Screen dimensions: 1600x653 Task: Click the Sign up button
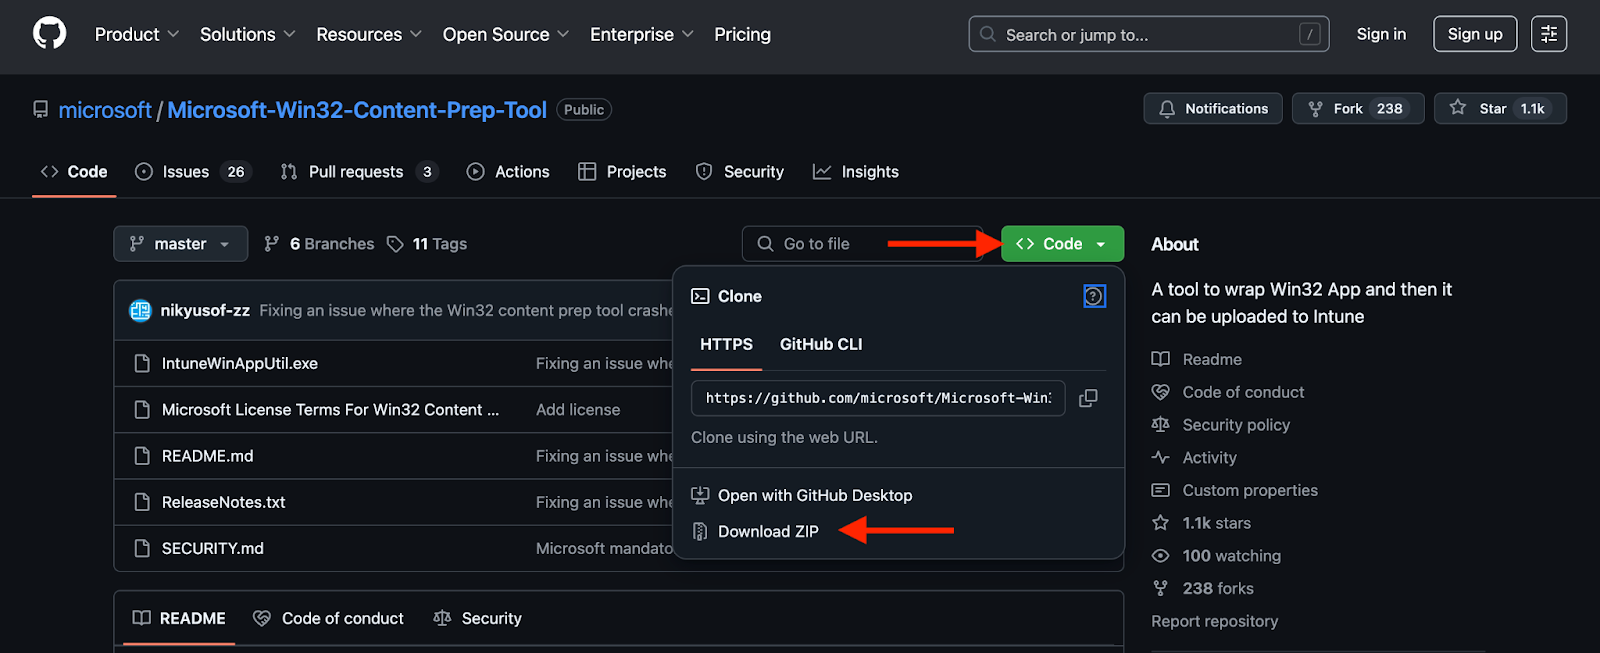[x=1475, y=34]
